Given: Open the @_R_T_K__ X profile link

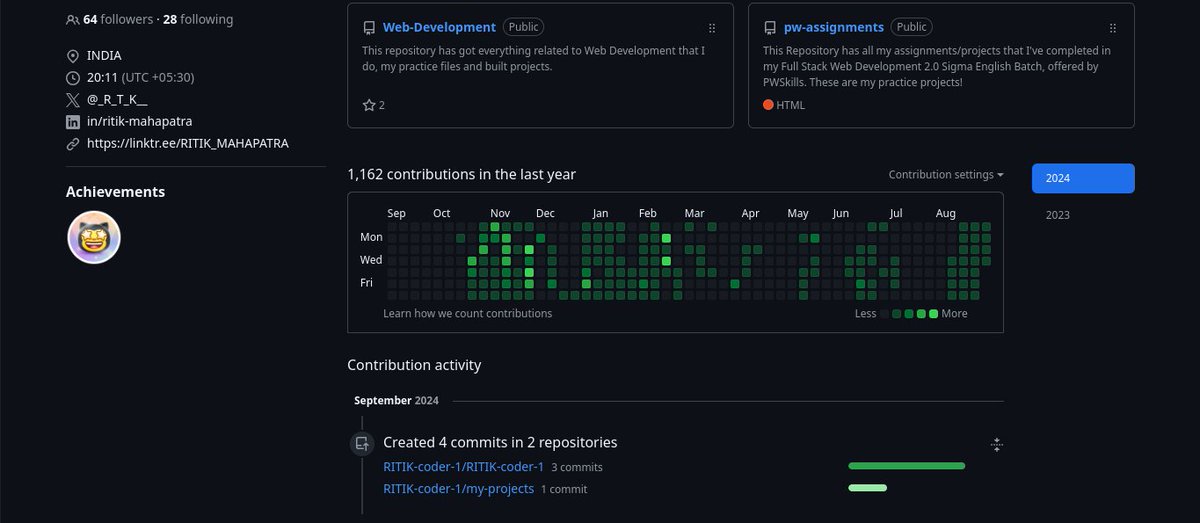Looking at the screenshot, I should (118, 100).
